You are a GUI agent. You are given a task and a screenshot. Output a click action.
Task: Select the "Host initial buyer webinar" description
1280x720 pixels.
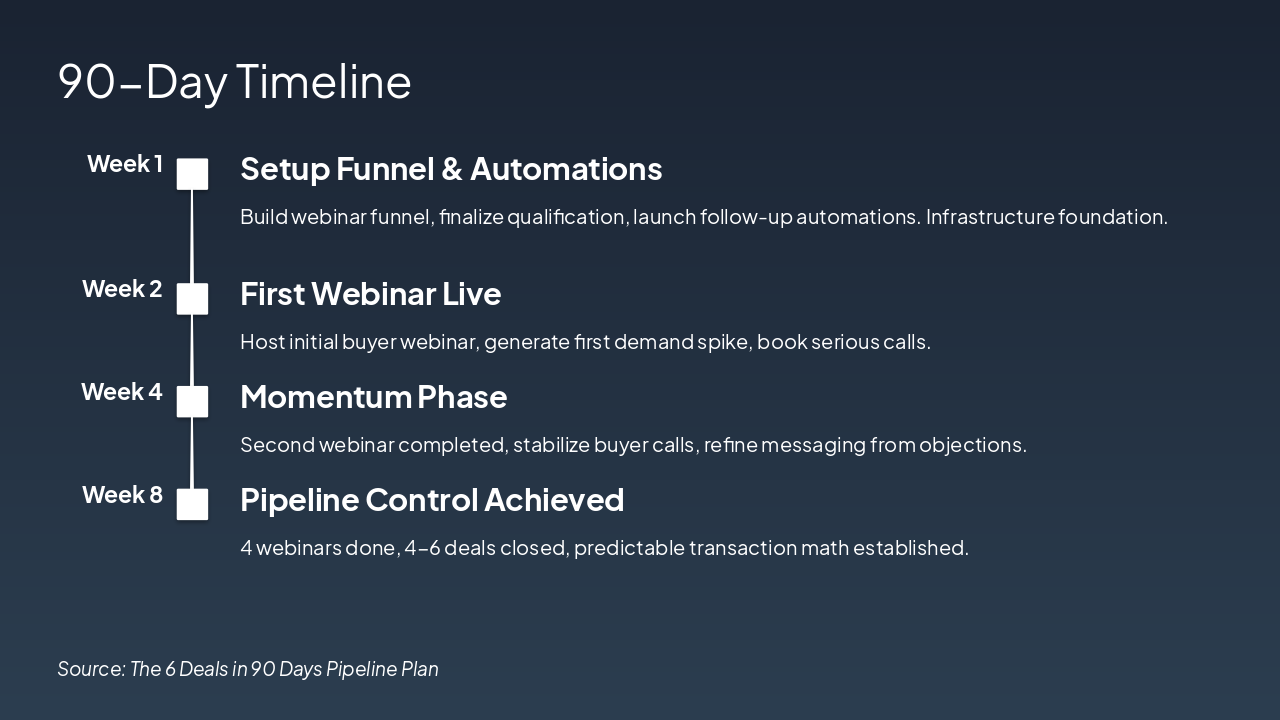585,342
